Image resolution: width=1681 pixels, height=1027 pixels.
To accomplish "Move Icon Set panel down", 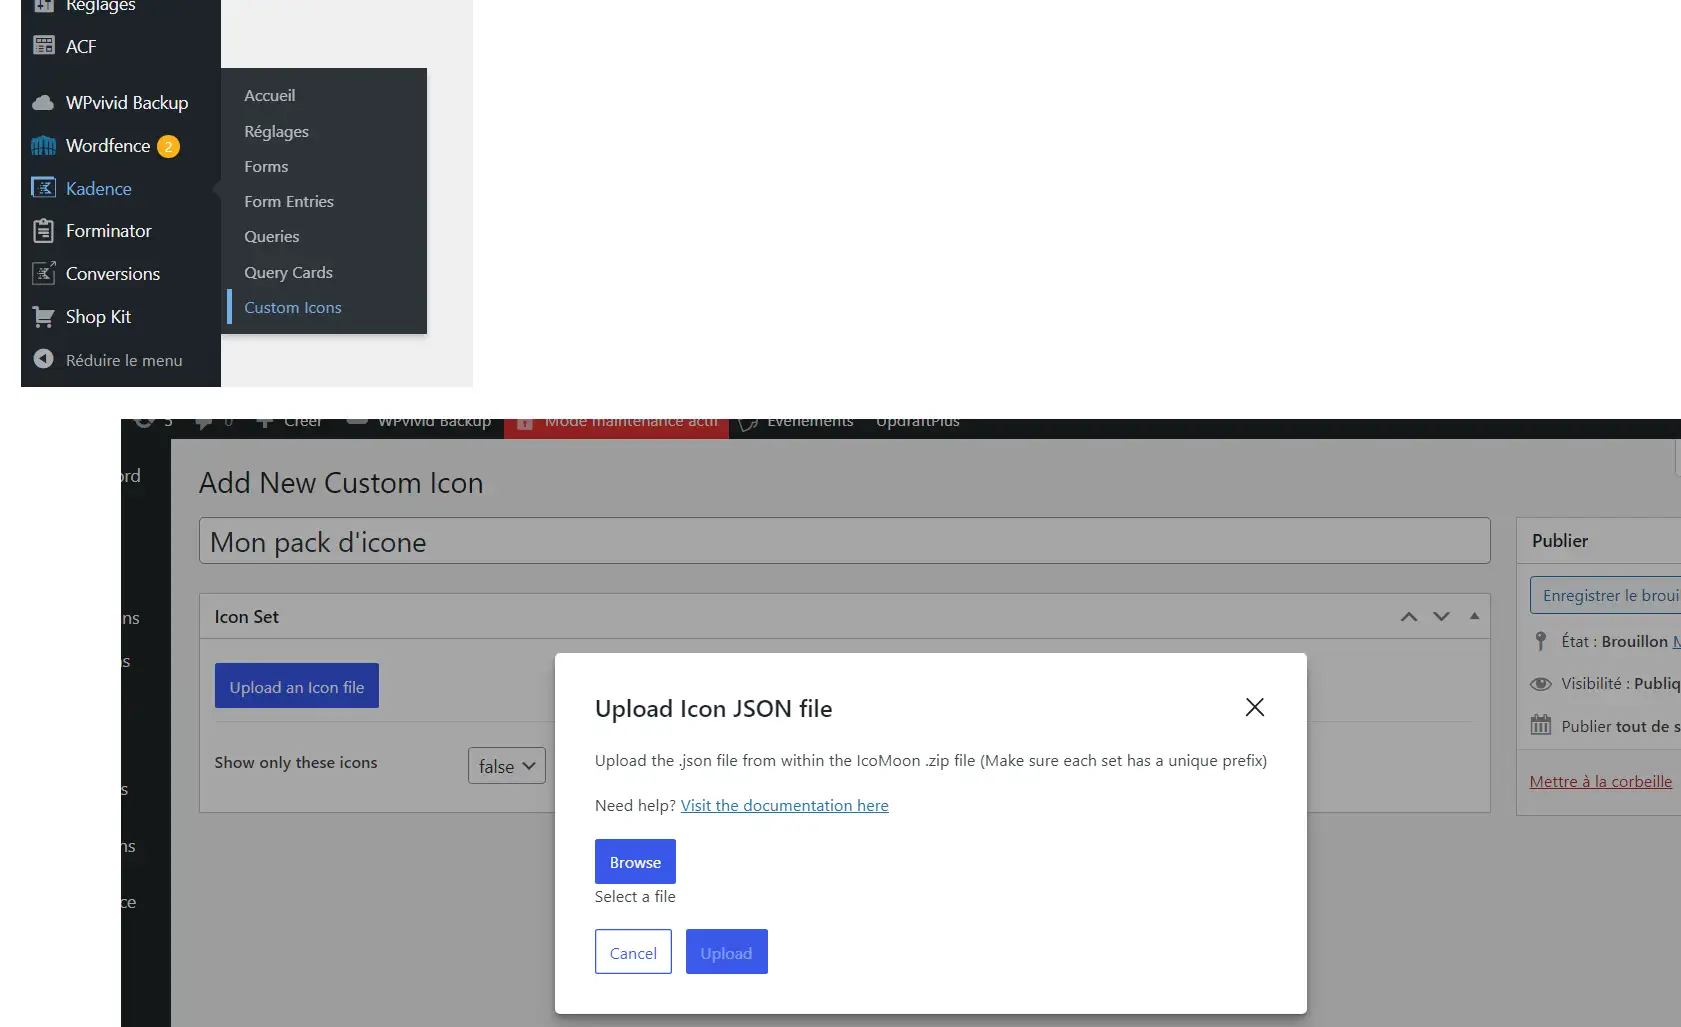I will coord(1441,617).
